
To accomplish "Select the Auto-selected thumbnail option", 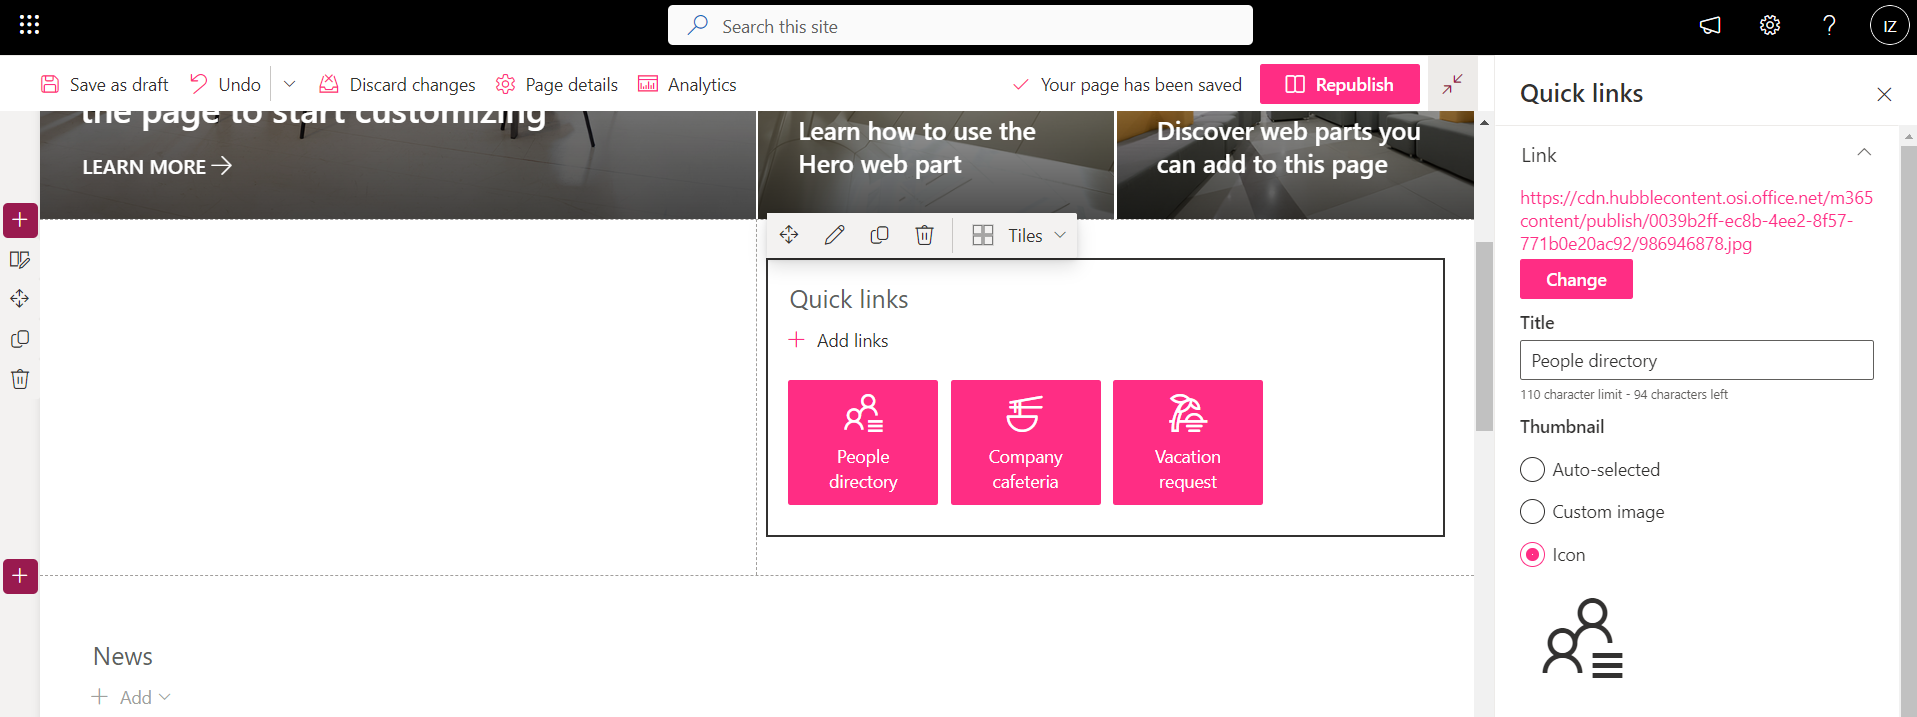I will pos(1532,470).
